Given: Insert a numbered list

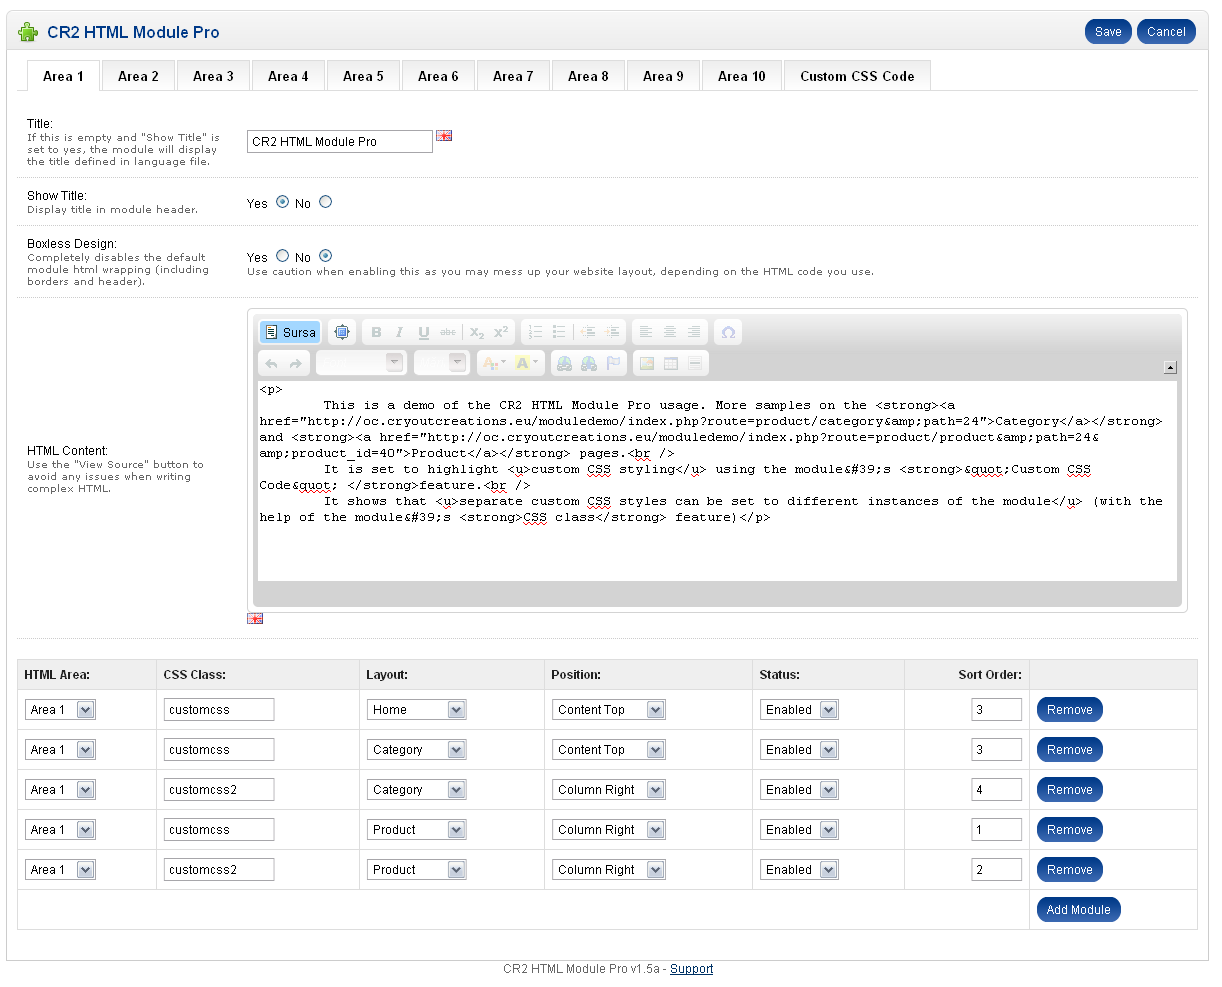Looking at the screenshot, I should tap(535, 332).
